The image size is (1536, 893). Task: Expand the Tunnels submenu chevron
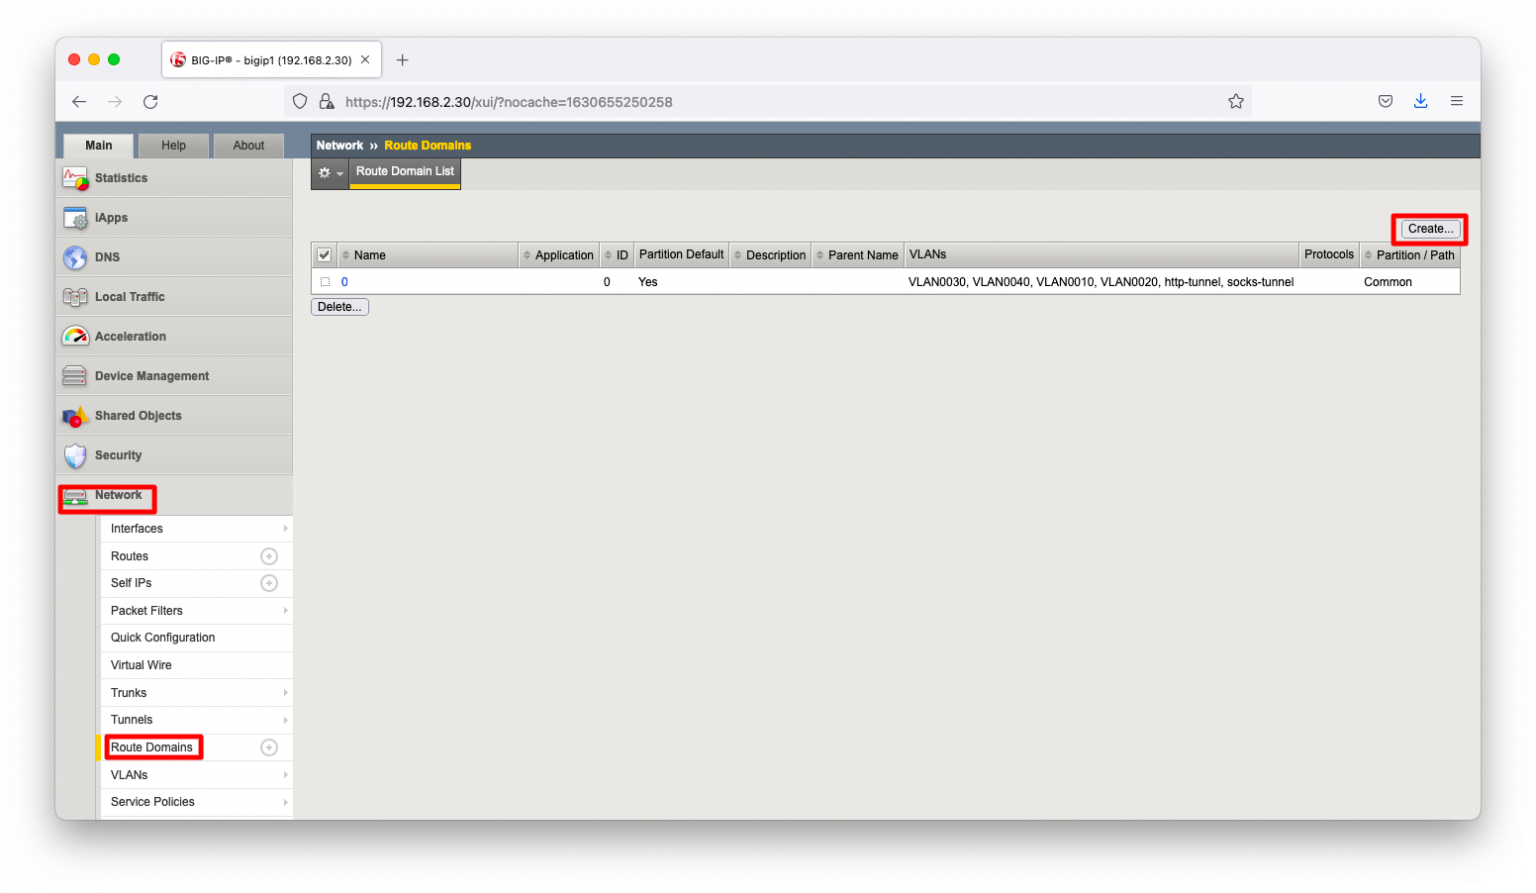(285, 719)
